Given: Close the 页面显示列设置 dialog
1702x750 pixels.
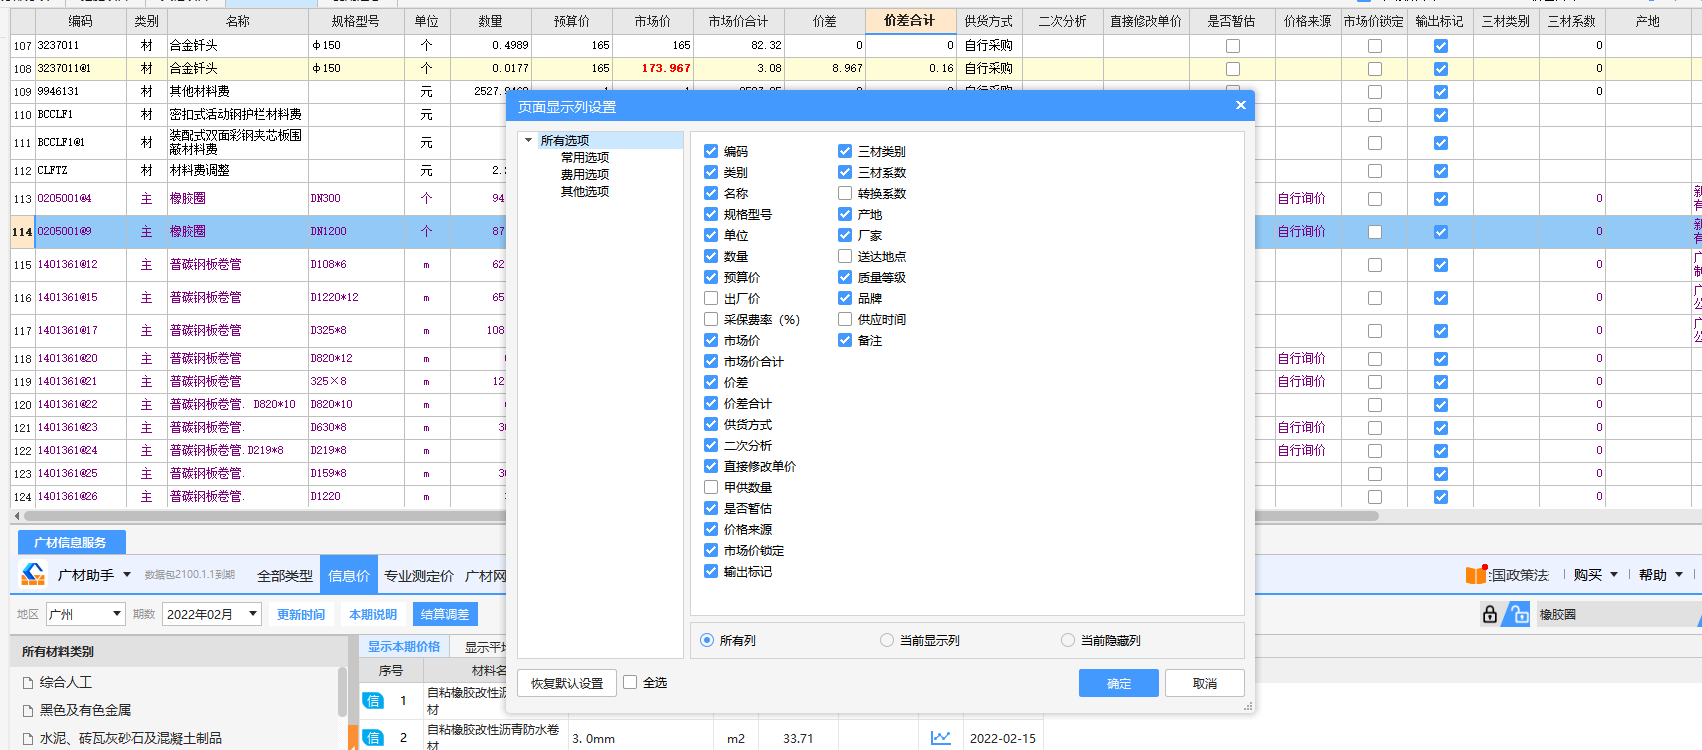Looking at the screenshot, I should point(1241,105).
